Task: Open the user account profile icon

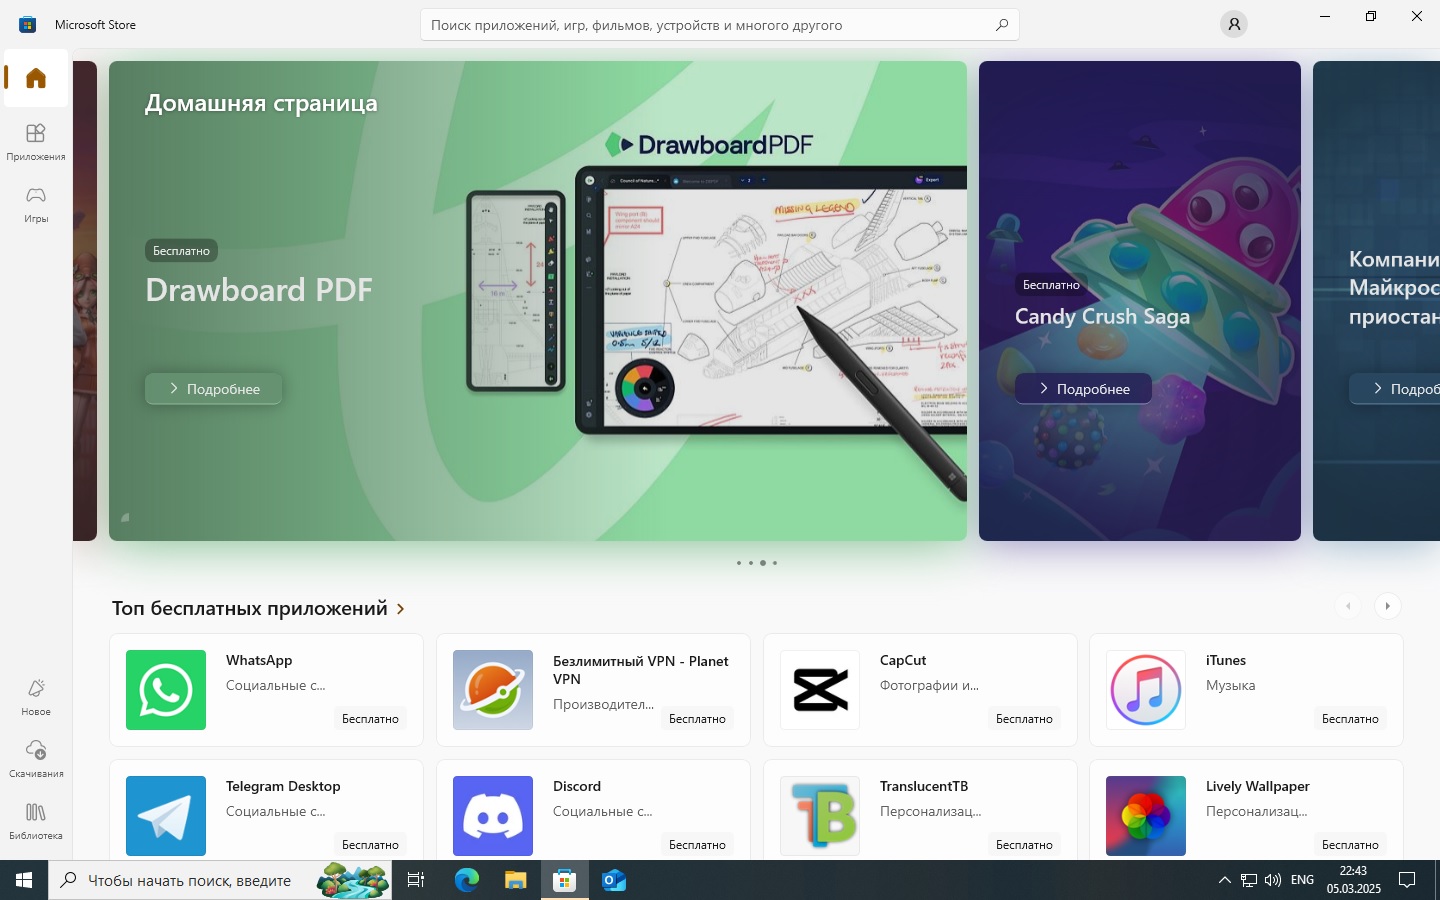Action: coord(1234,24)
